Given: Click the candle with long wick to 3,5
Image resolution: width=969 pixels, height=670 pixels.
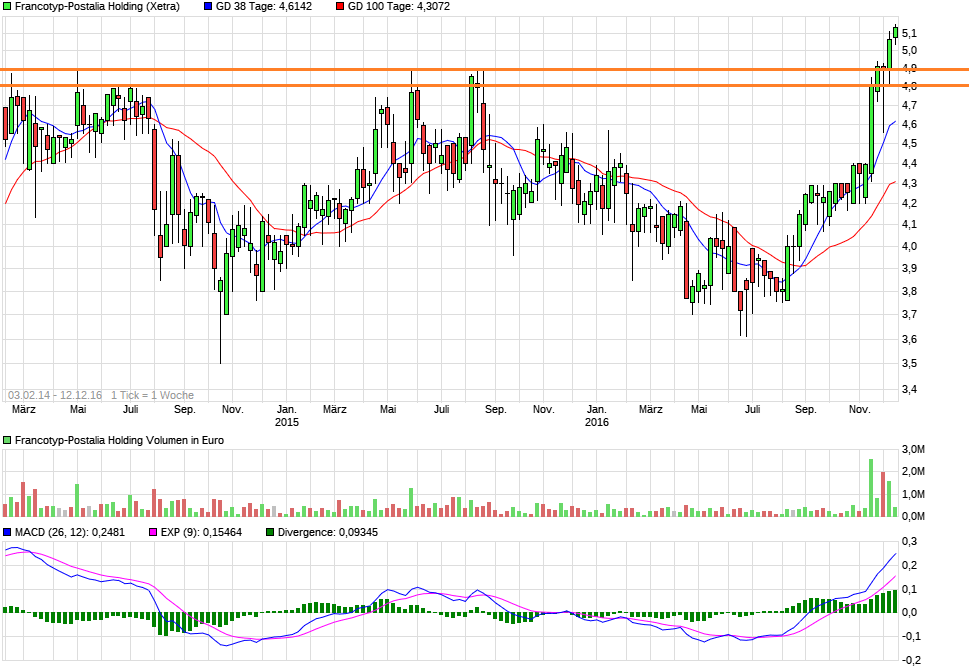Looking at the screenshot, I should point(221,321).
